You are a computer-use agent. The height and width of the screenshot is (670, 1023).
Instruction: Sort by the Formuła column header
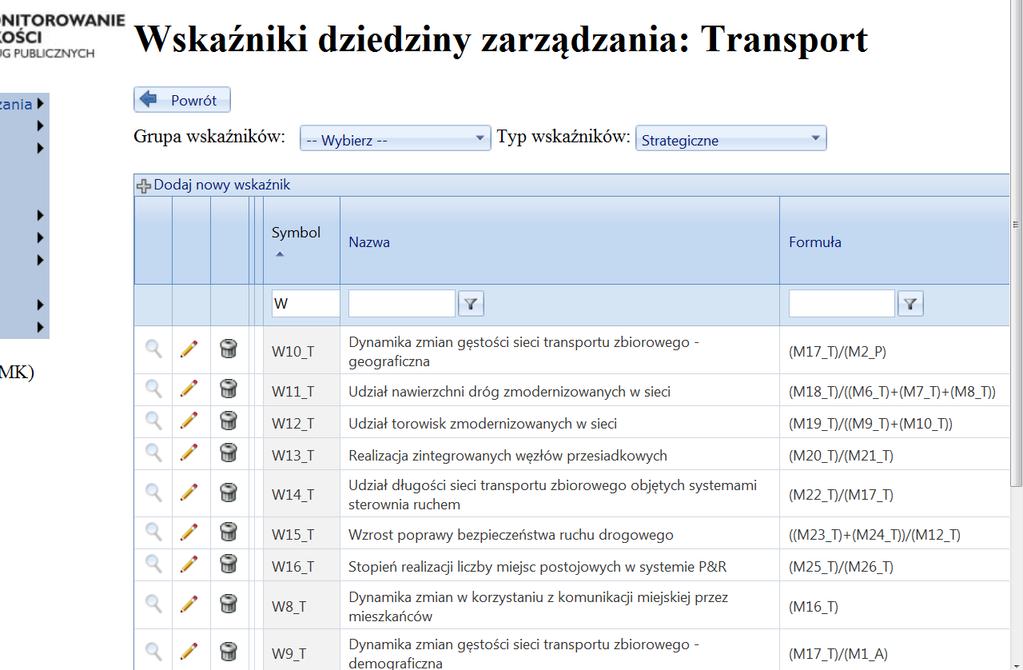pyautogui.click(x=815, y=242)
